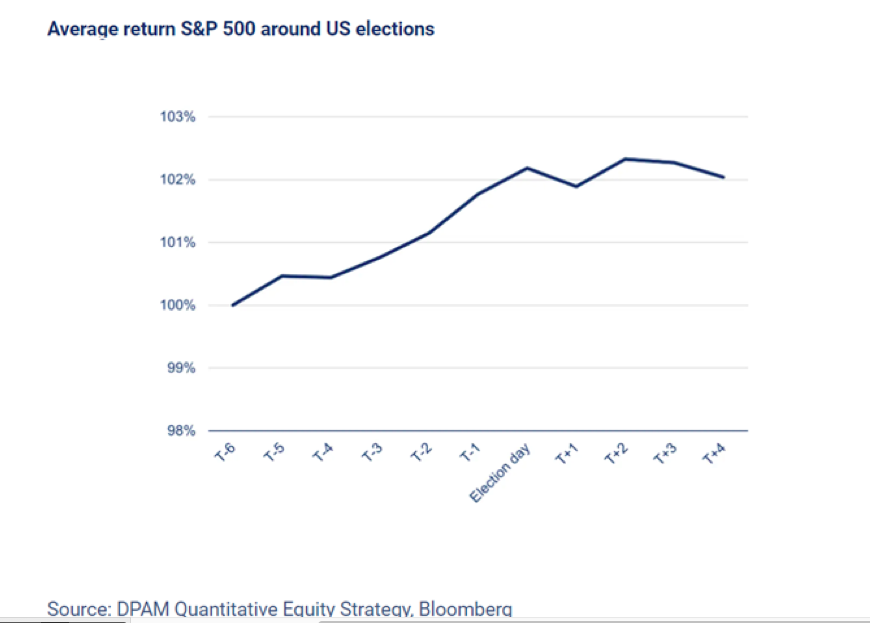Select the 99% y-axis label
Screen dimensions: 870x623
pos(180,368)
